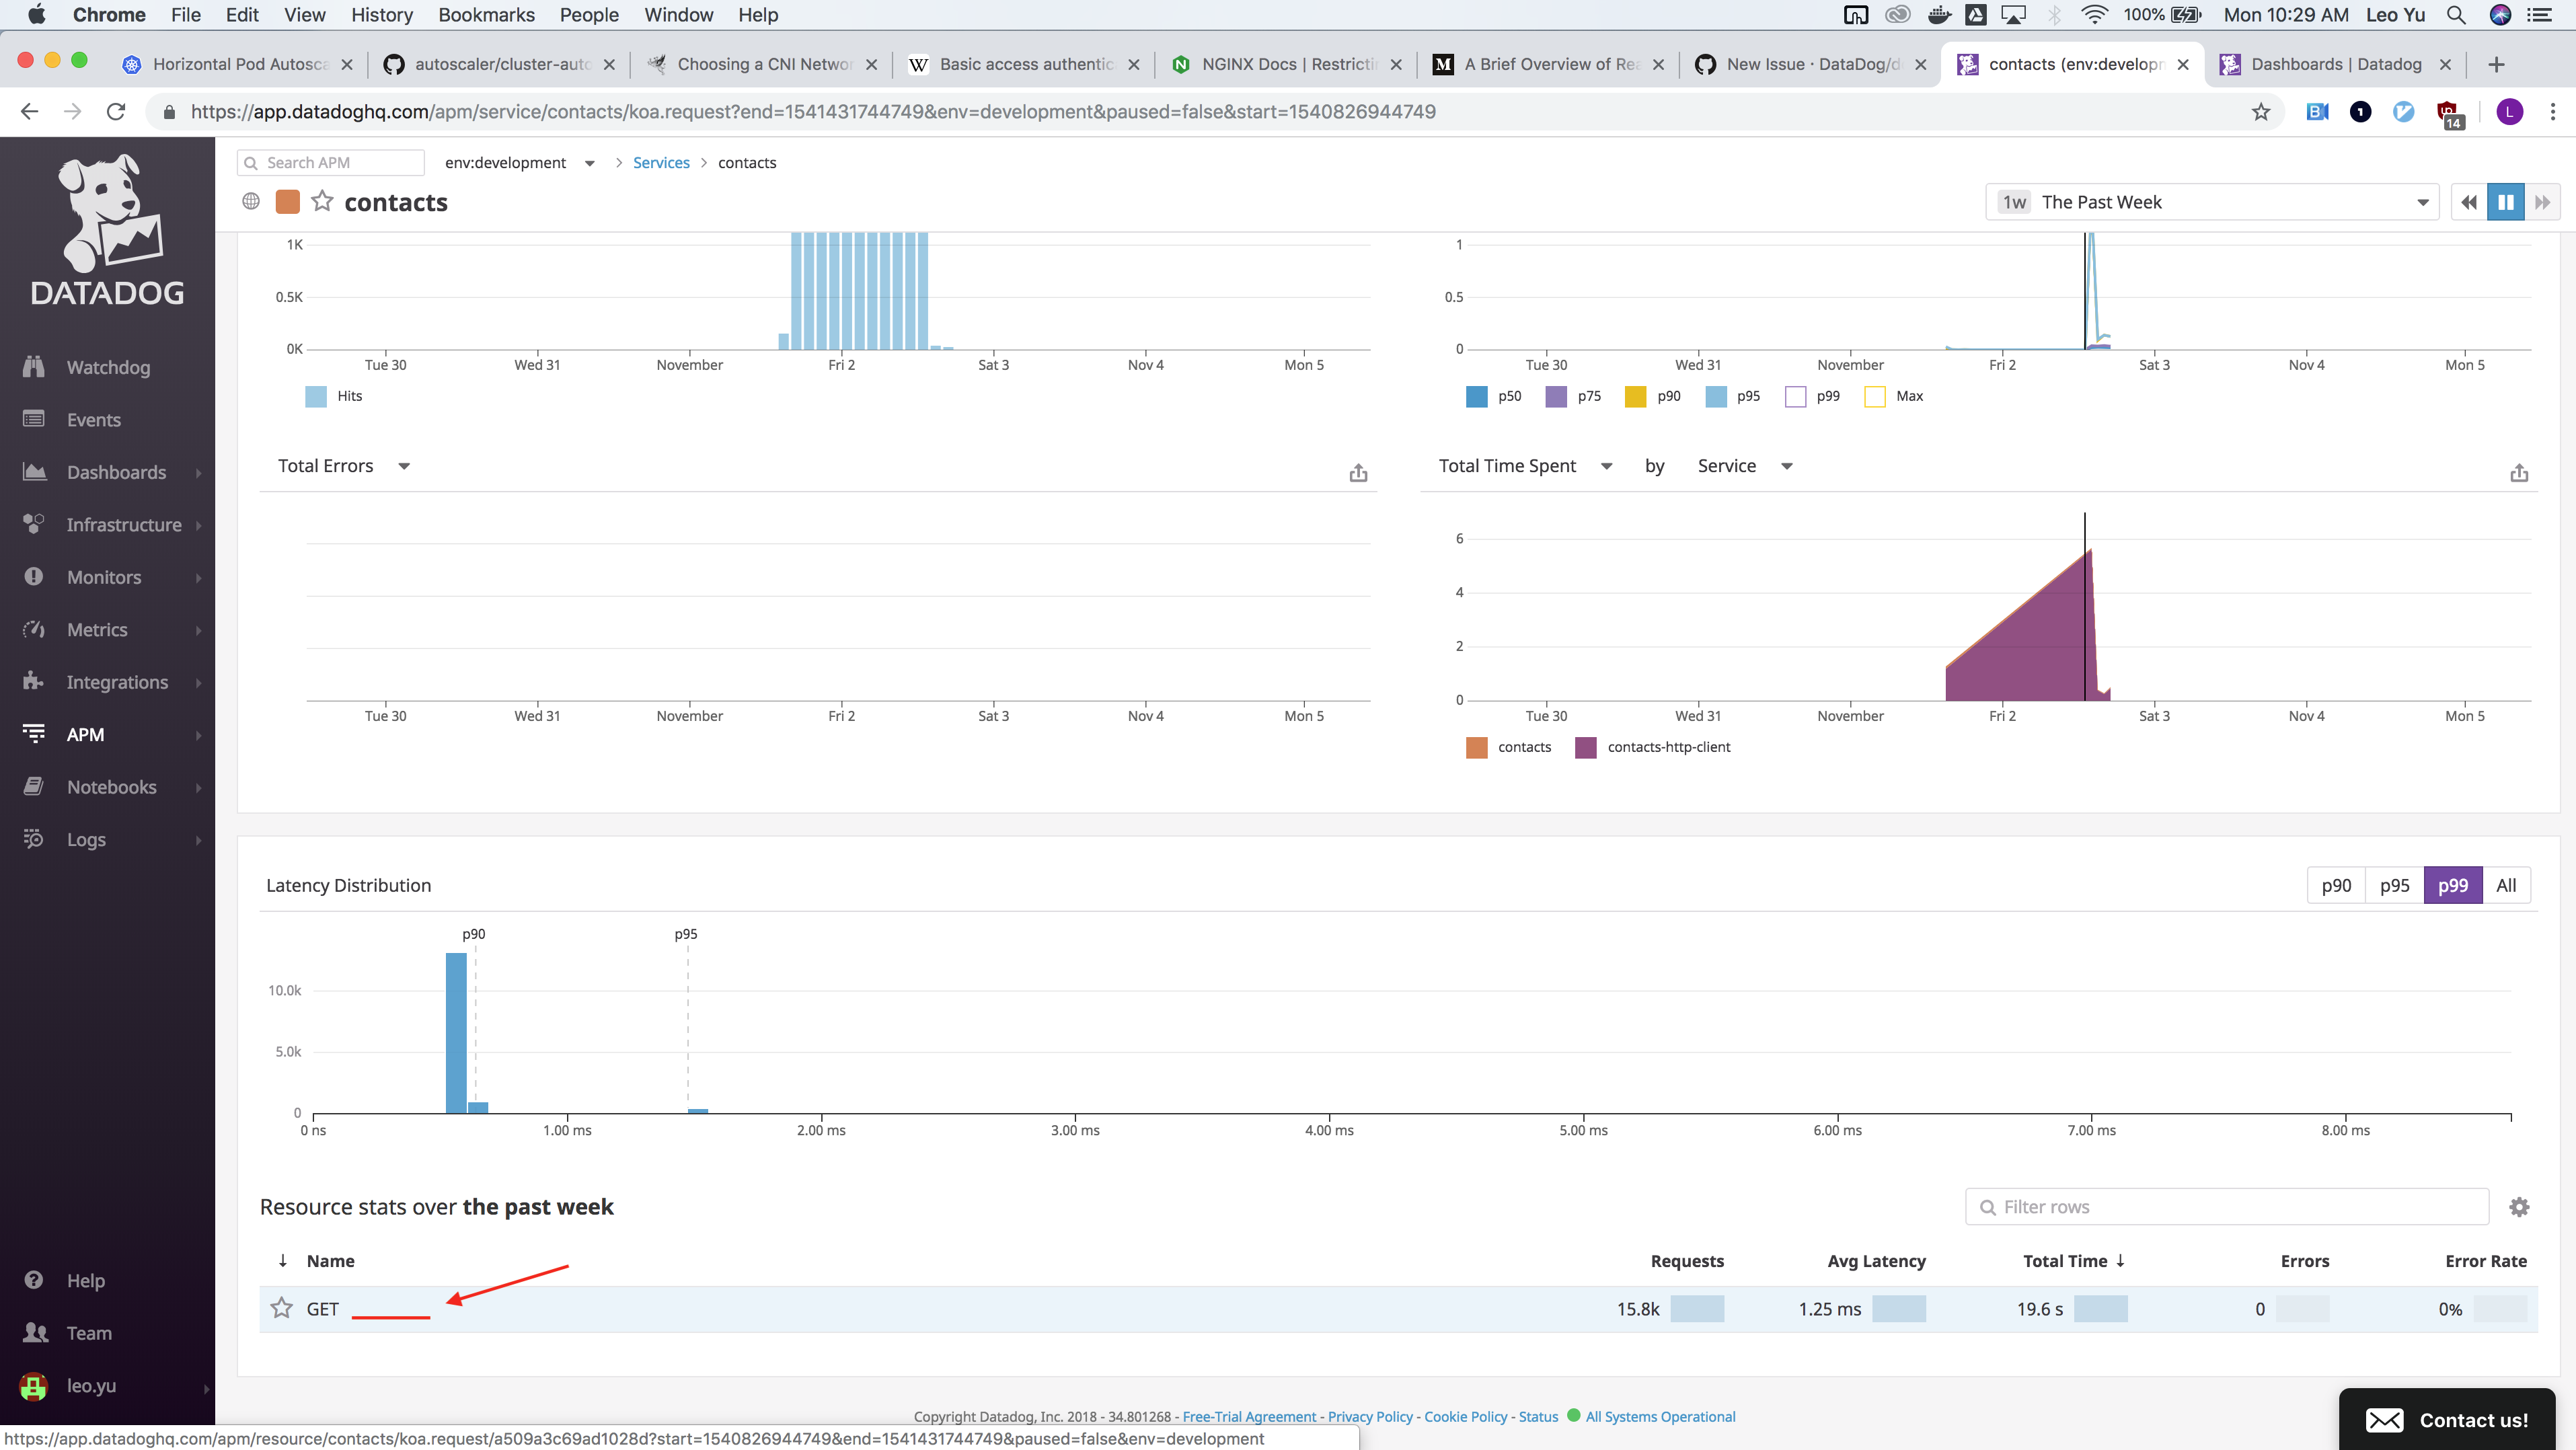Star the contacts service
The width and height of the screenshot is (2576, 1450).
click(x=322, y=201)
